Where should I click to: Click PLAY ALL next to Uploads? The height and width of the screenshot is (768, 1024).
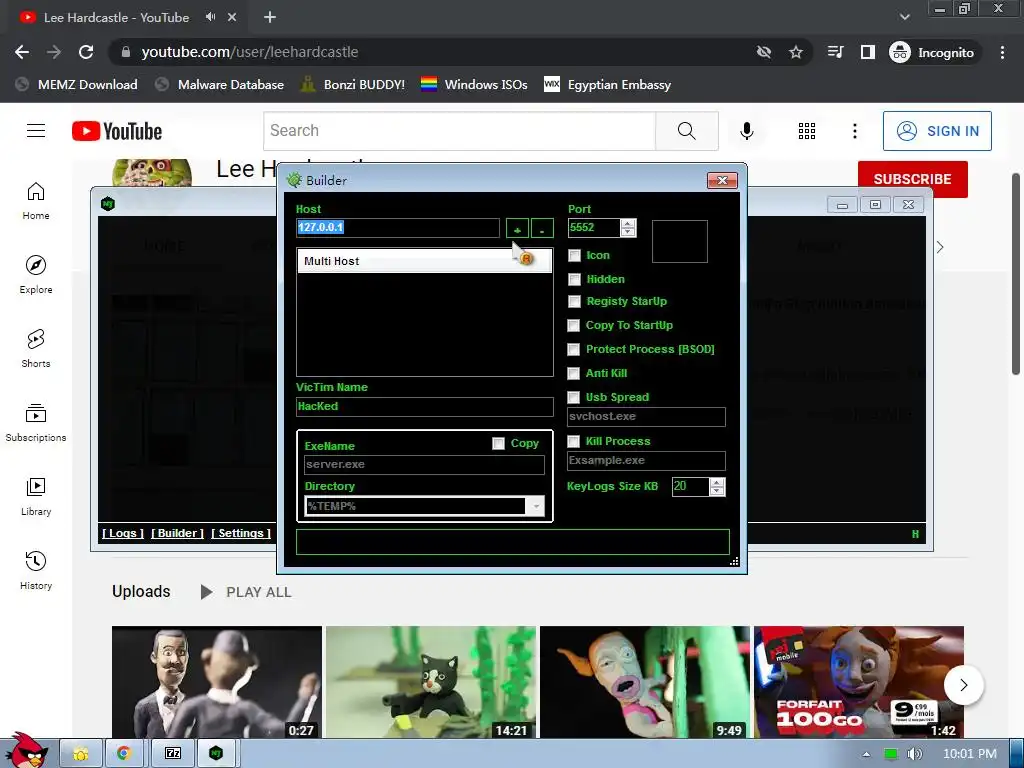[246, 592]
